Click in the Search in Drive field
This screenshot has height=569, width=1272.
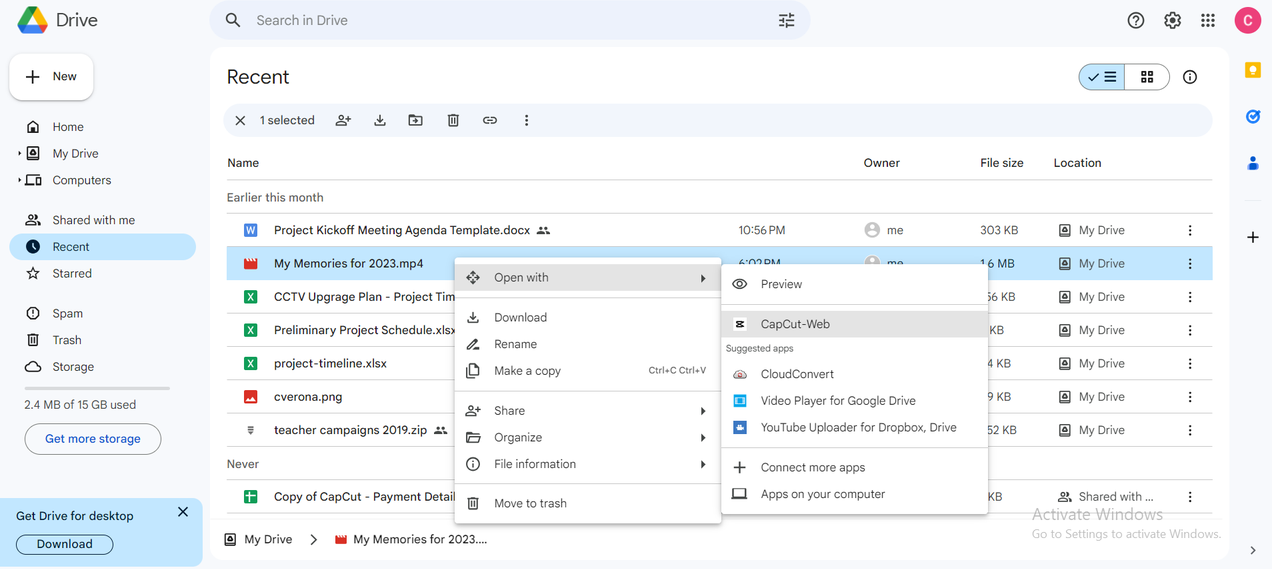pyautogui.click(x=510, y=20)
